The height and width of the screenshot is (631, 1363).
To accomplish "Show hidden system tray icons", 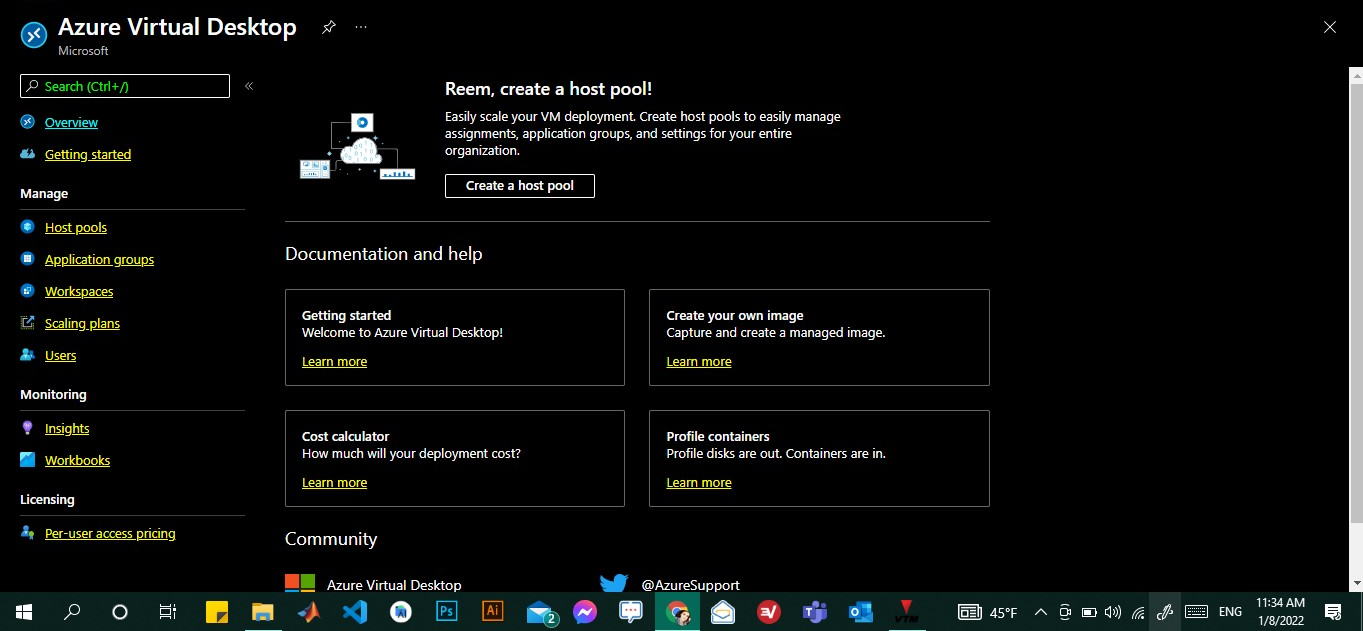I will click(1040, 612).
